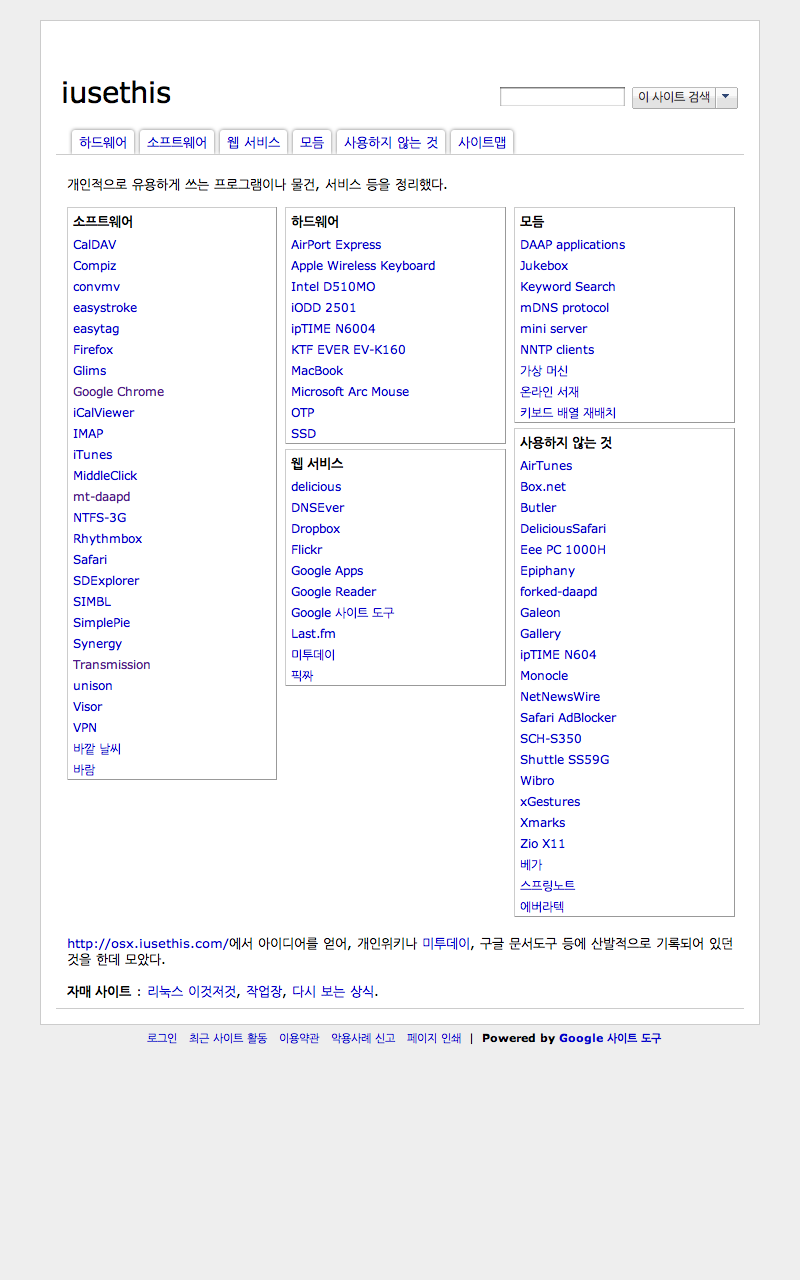
Task: Click the SSD link
Action: click(303, 434)
